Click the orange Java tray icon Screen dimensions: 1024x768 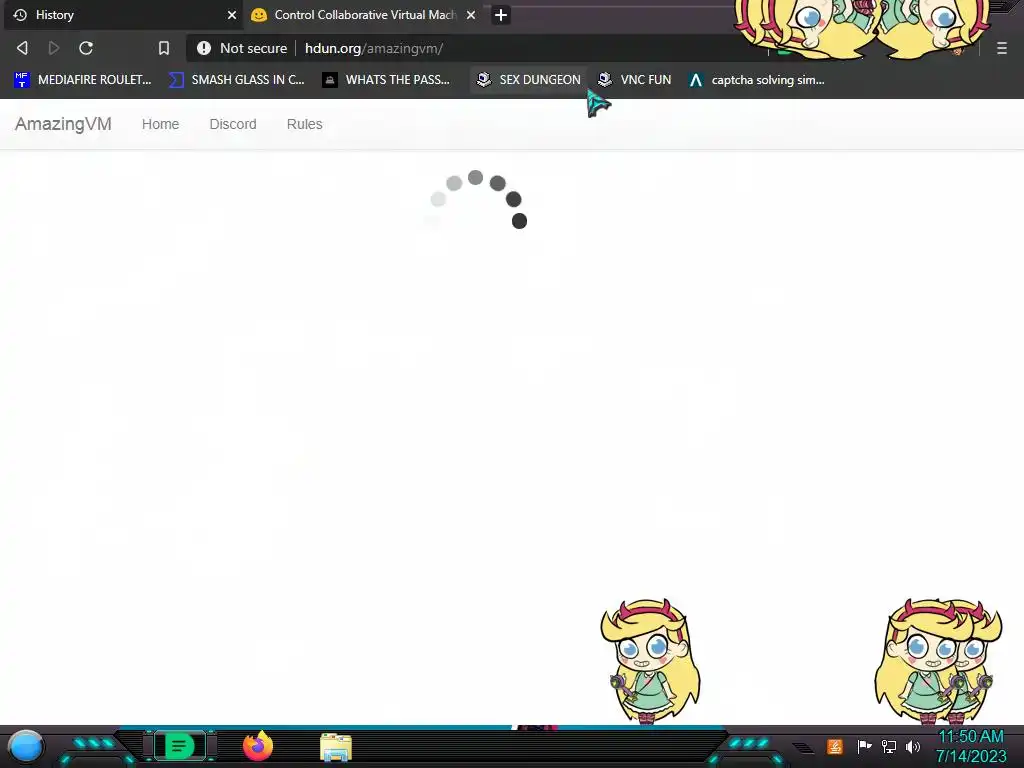(835, 746)
